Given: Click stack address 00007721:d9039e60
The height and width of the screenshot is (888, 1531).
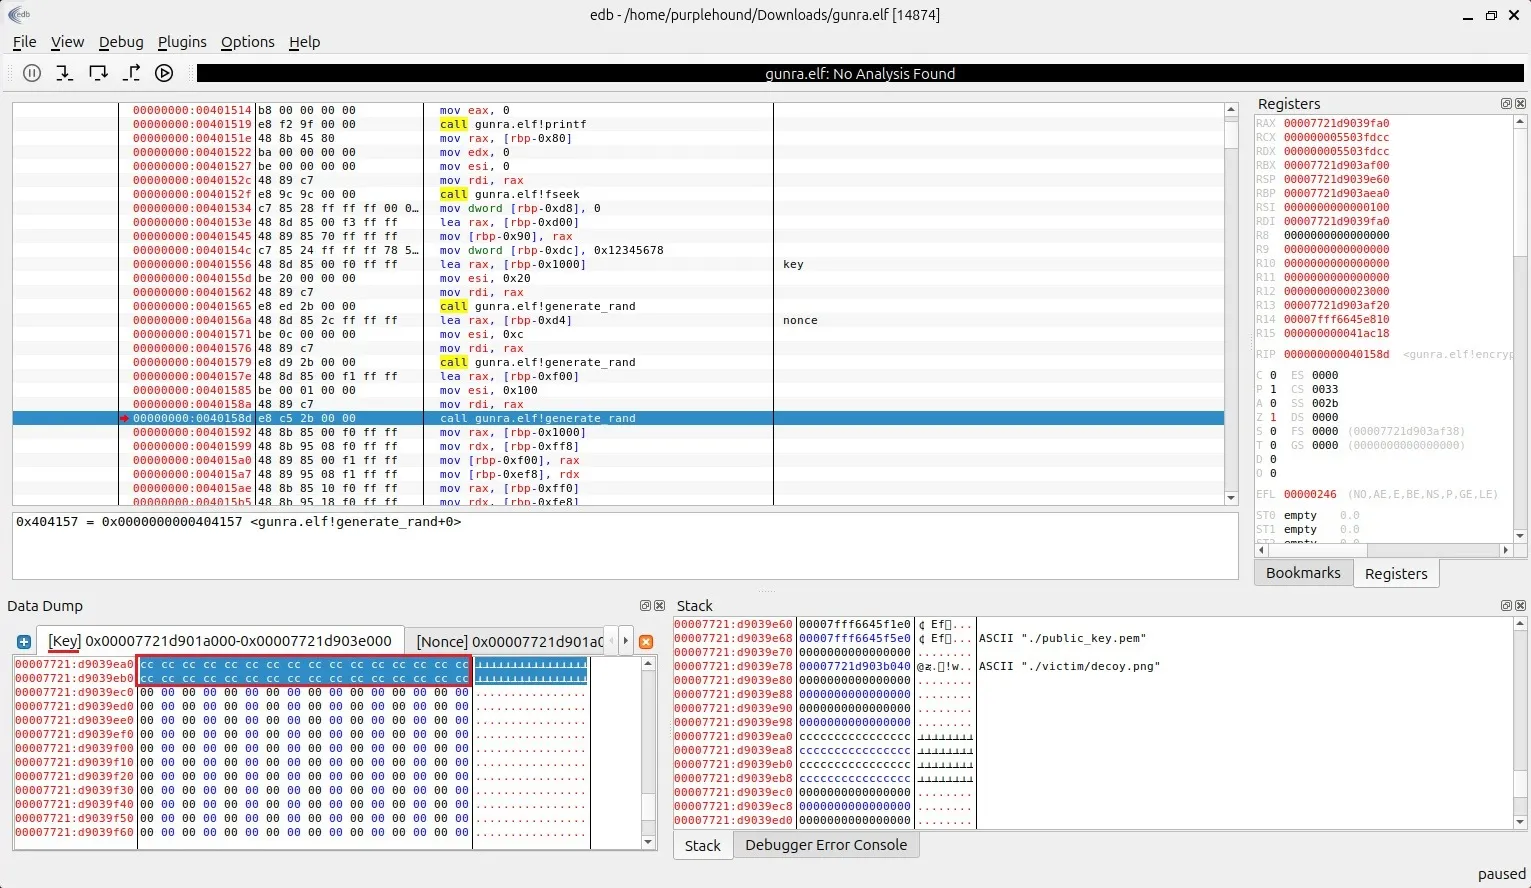Looking at the screenshot, I should point(733,624).
